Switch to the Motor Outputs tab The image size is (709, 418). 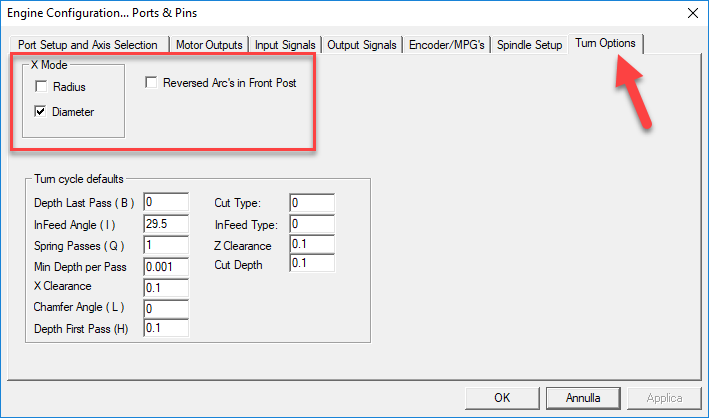pyautogui.click(x=209, y=45)
